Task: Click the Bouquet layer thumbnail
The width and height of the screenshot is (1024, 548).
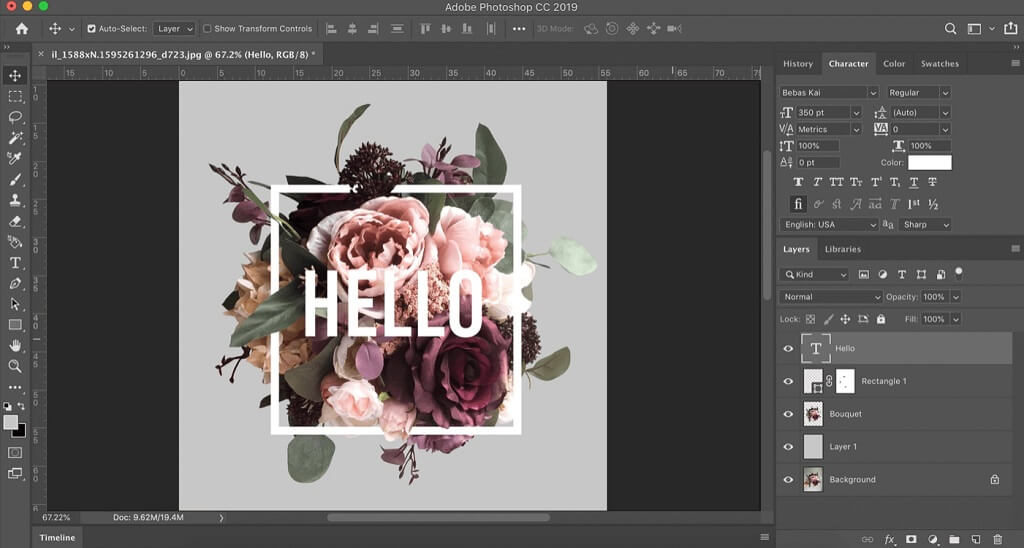Action: [813, 413]
